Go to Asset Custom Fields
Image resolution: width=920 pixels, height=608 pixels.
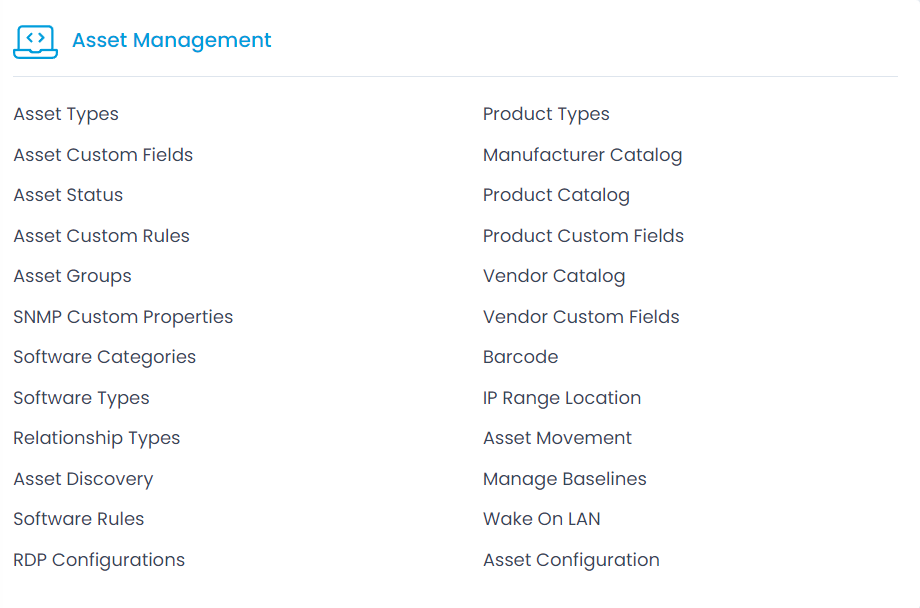[x=103, y=155]
